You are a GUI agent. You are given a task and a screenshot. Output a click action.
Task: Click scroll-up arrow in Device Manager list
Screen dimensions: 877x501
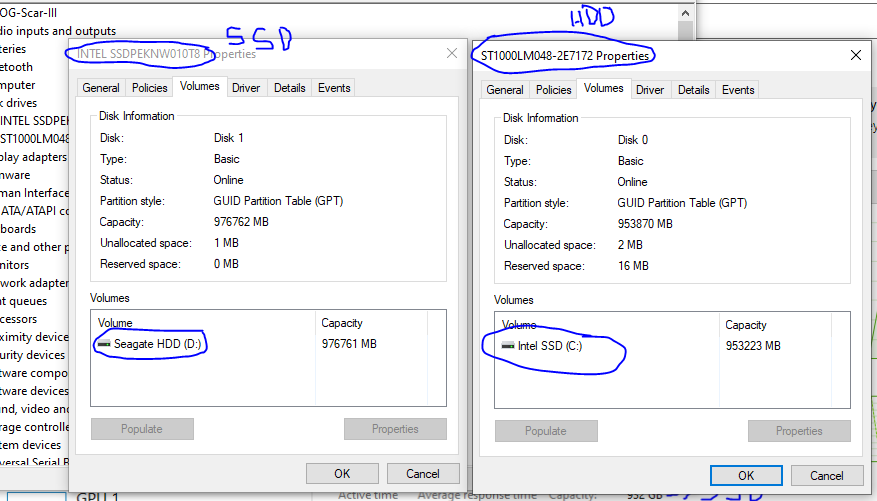[x=685, y=13]
